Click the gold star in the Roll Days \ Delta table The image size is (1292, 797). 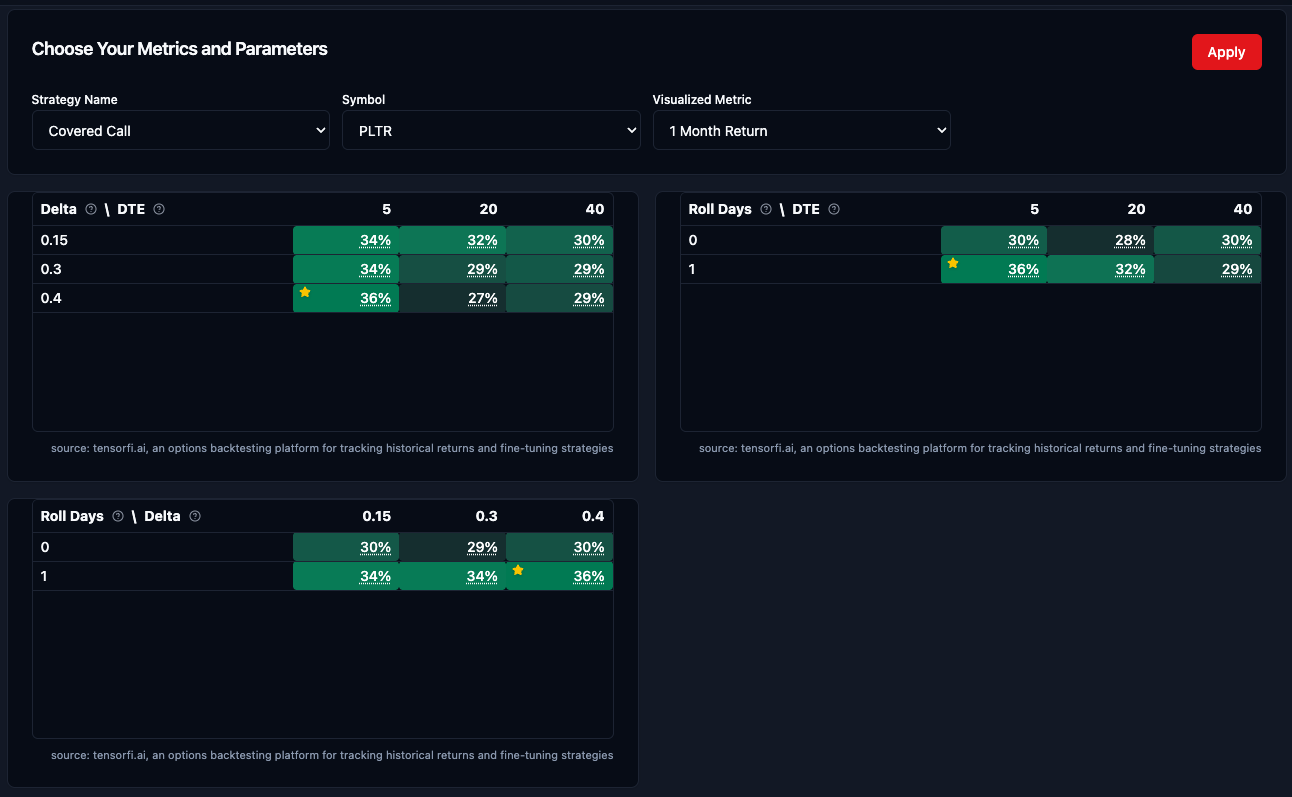[x=518, y=570]
